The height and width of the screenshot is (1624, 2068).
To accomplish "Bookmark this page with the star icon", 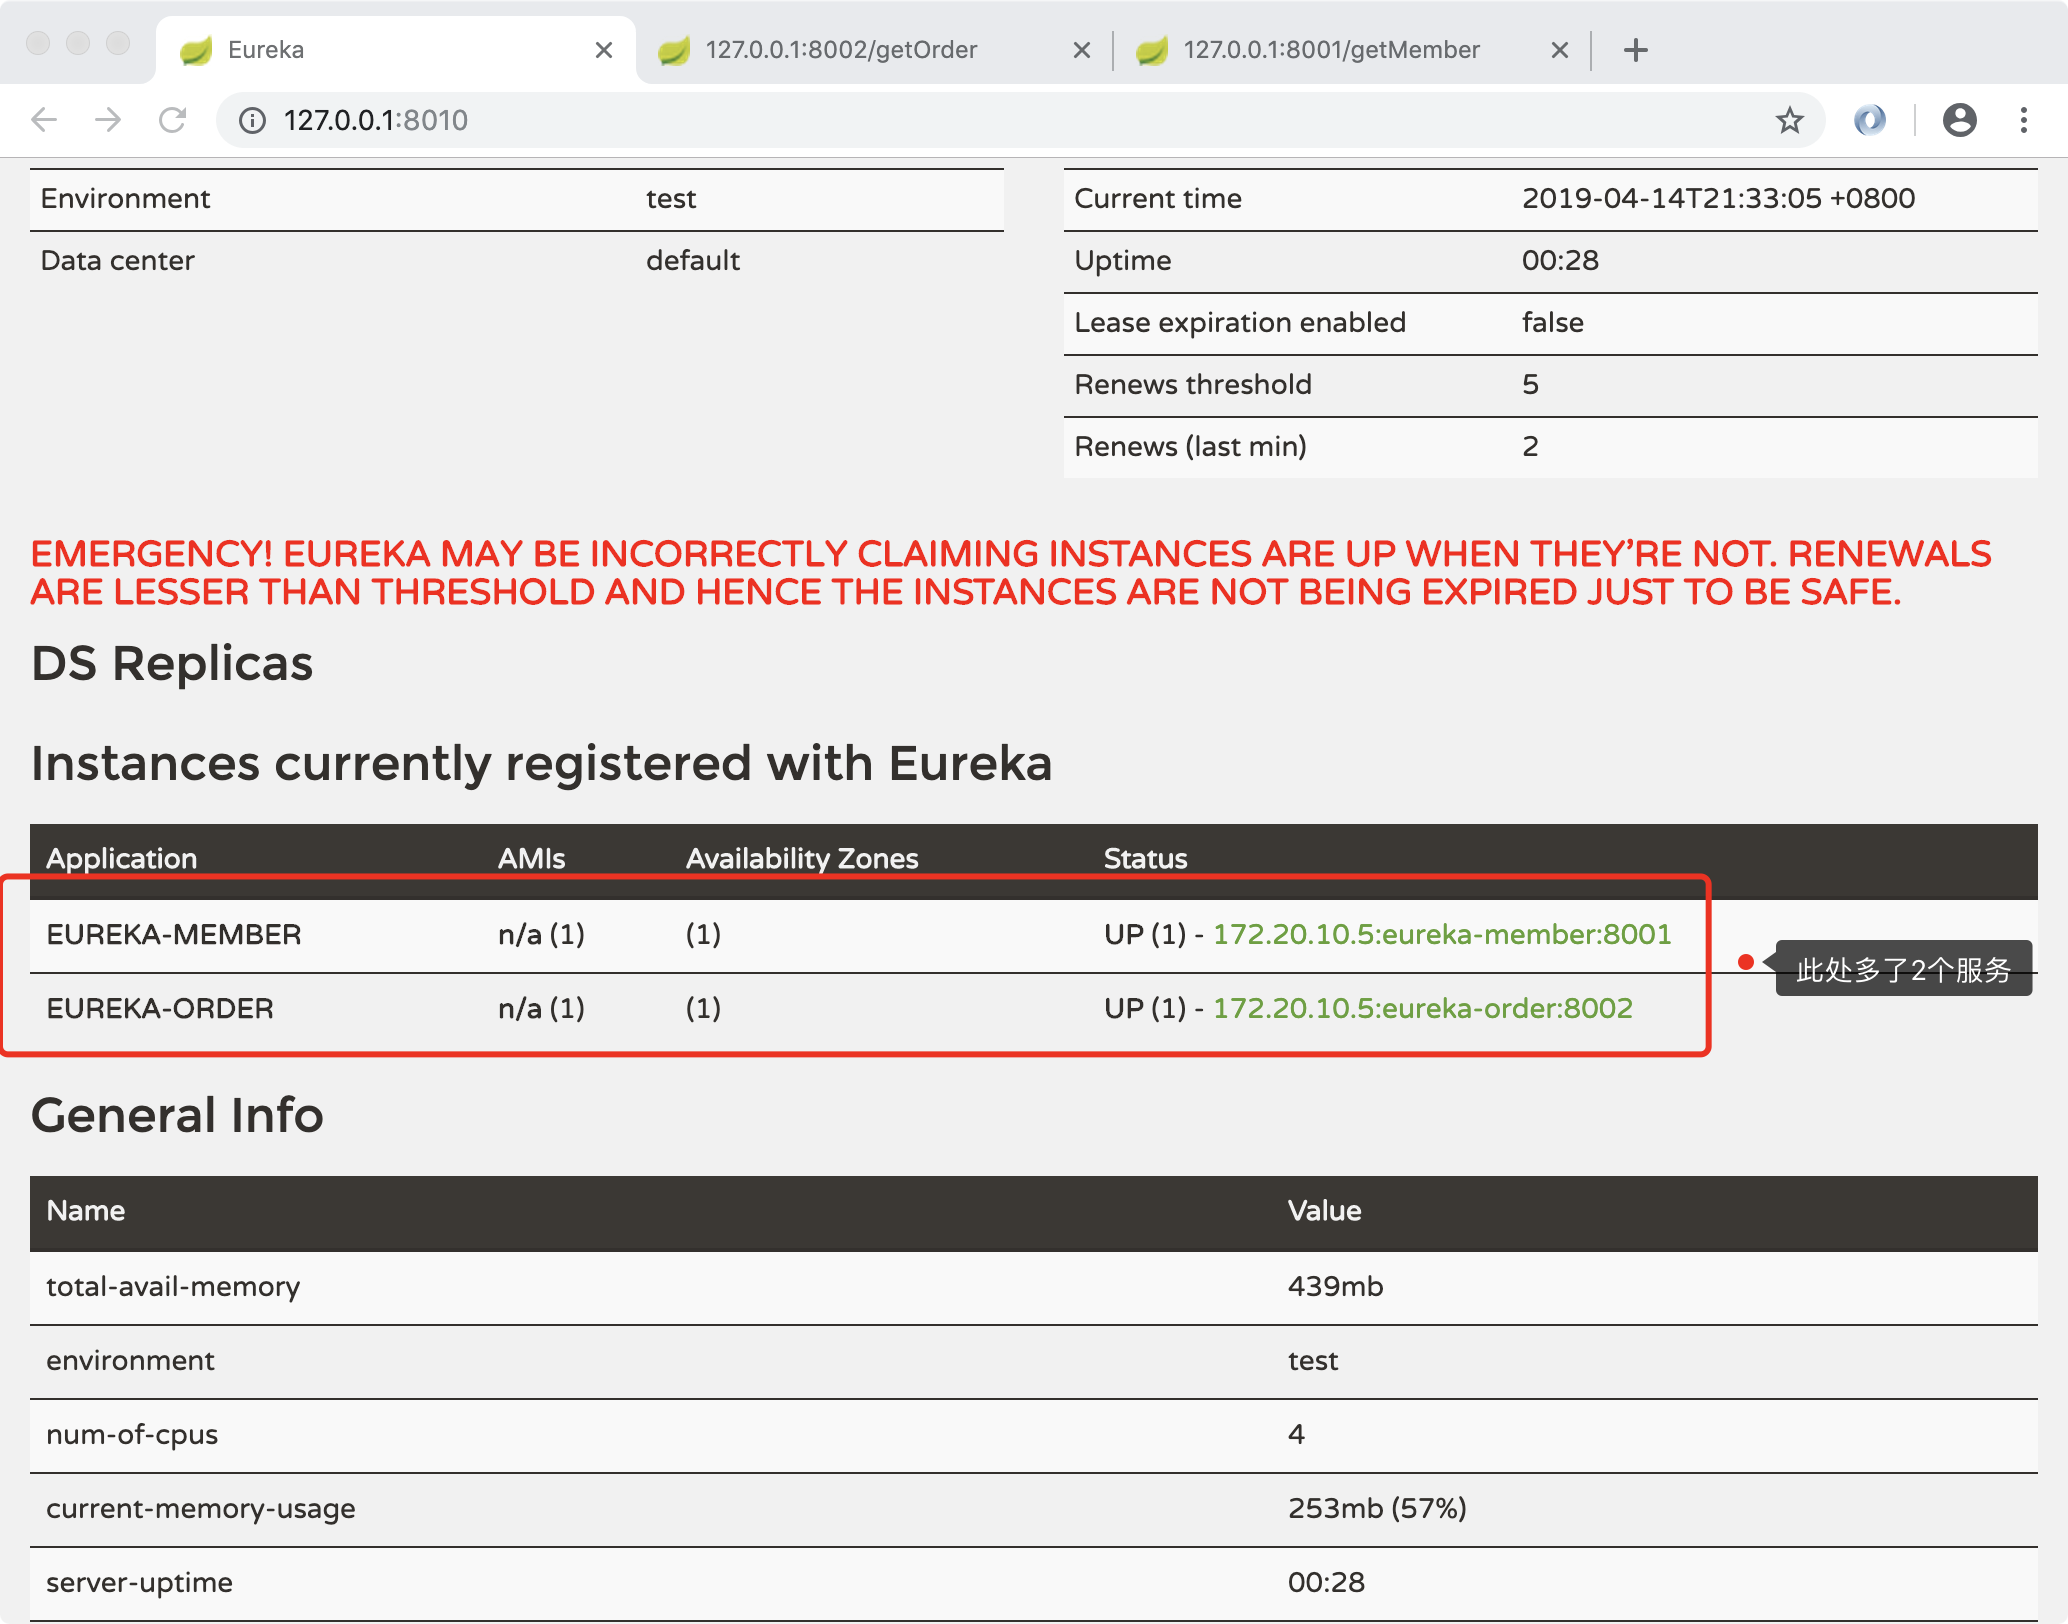I will click(1789, 120).
